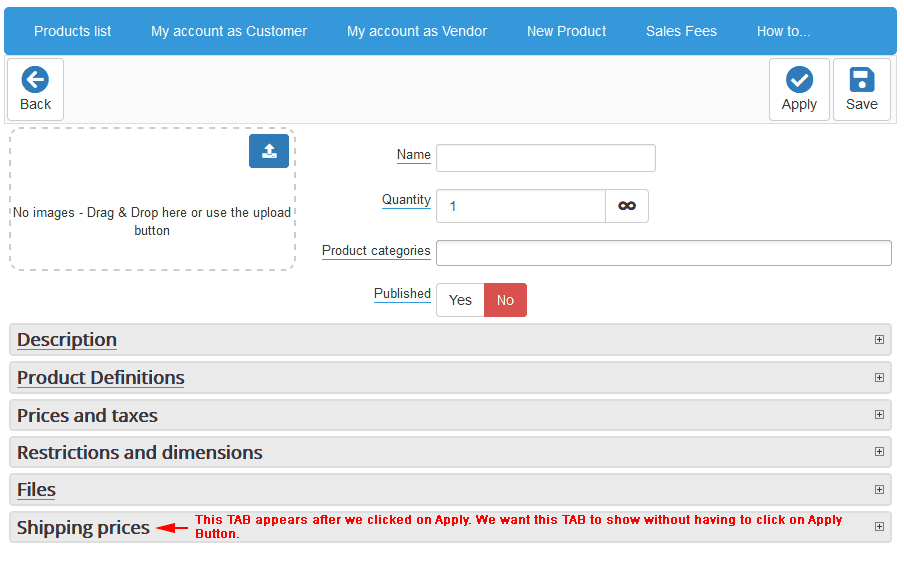904x579 pixels.
Task: Expand the Files section plus icon
Action: point(879,490)
